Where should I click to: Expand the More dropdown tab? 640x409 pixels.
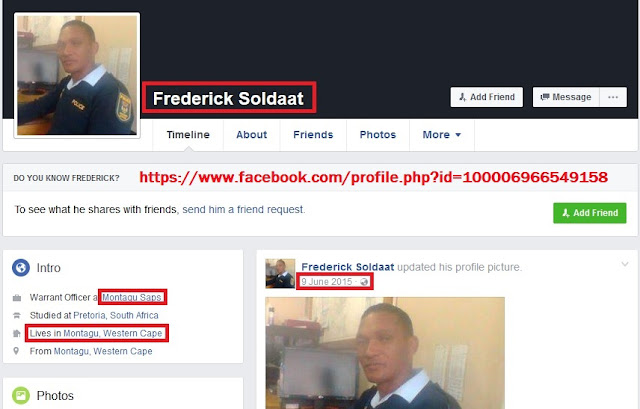pos(442,135)
